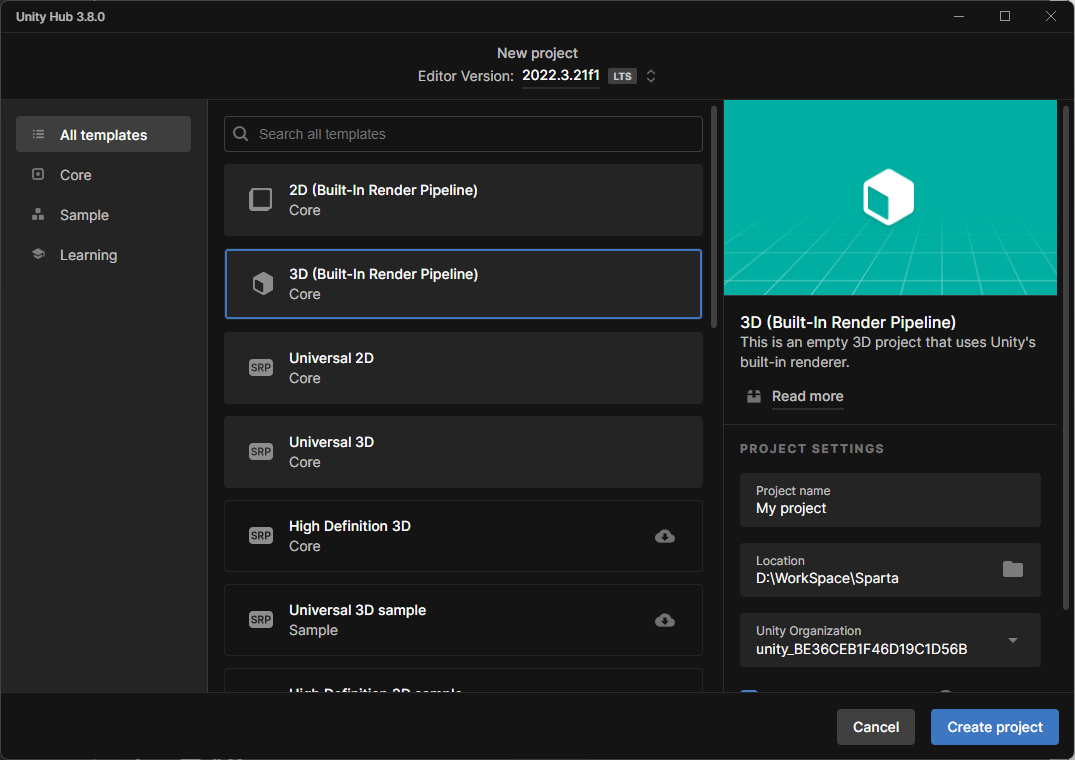The image size is (1075, 760).
Task: Click the 2D template square icon
Action: click(261, 199)
